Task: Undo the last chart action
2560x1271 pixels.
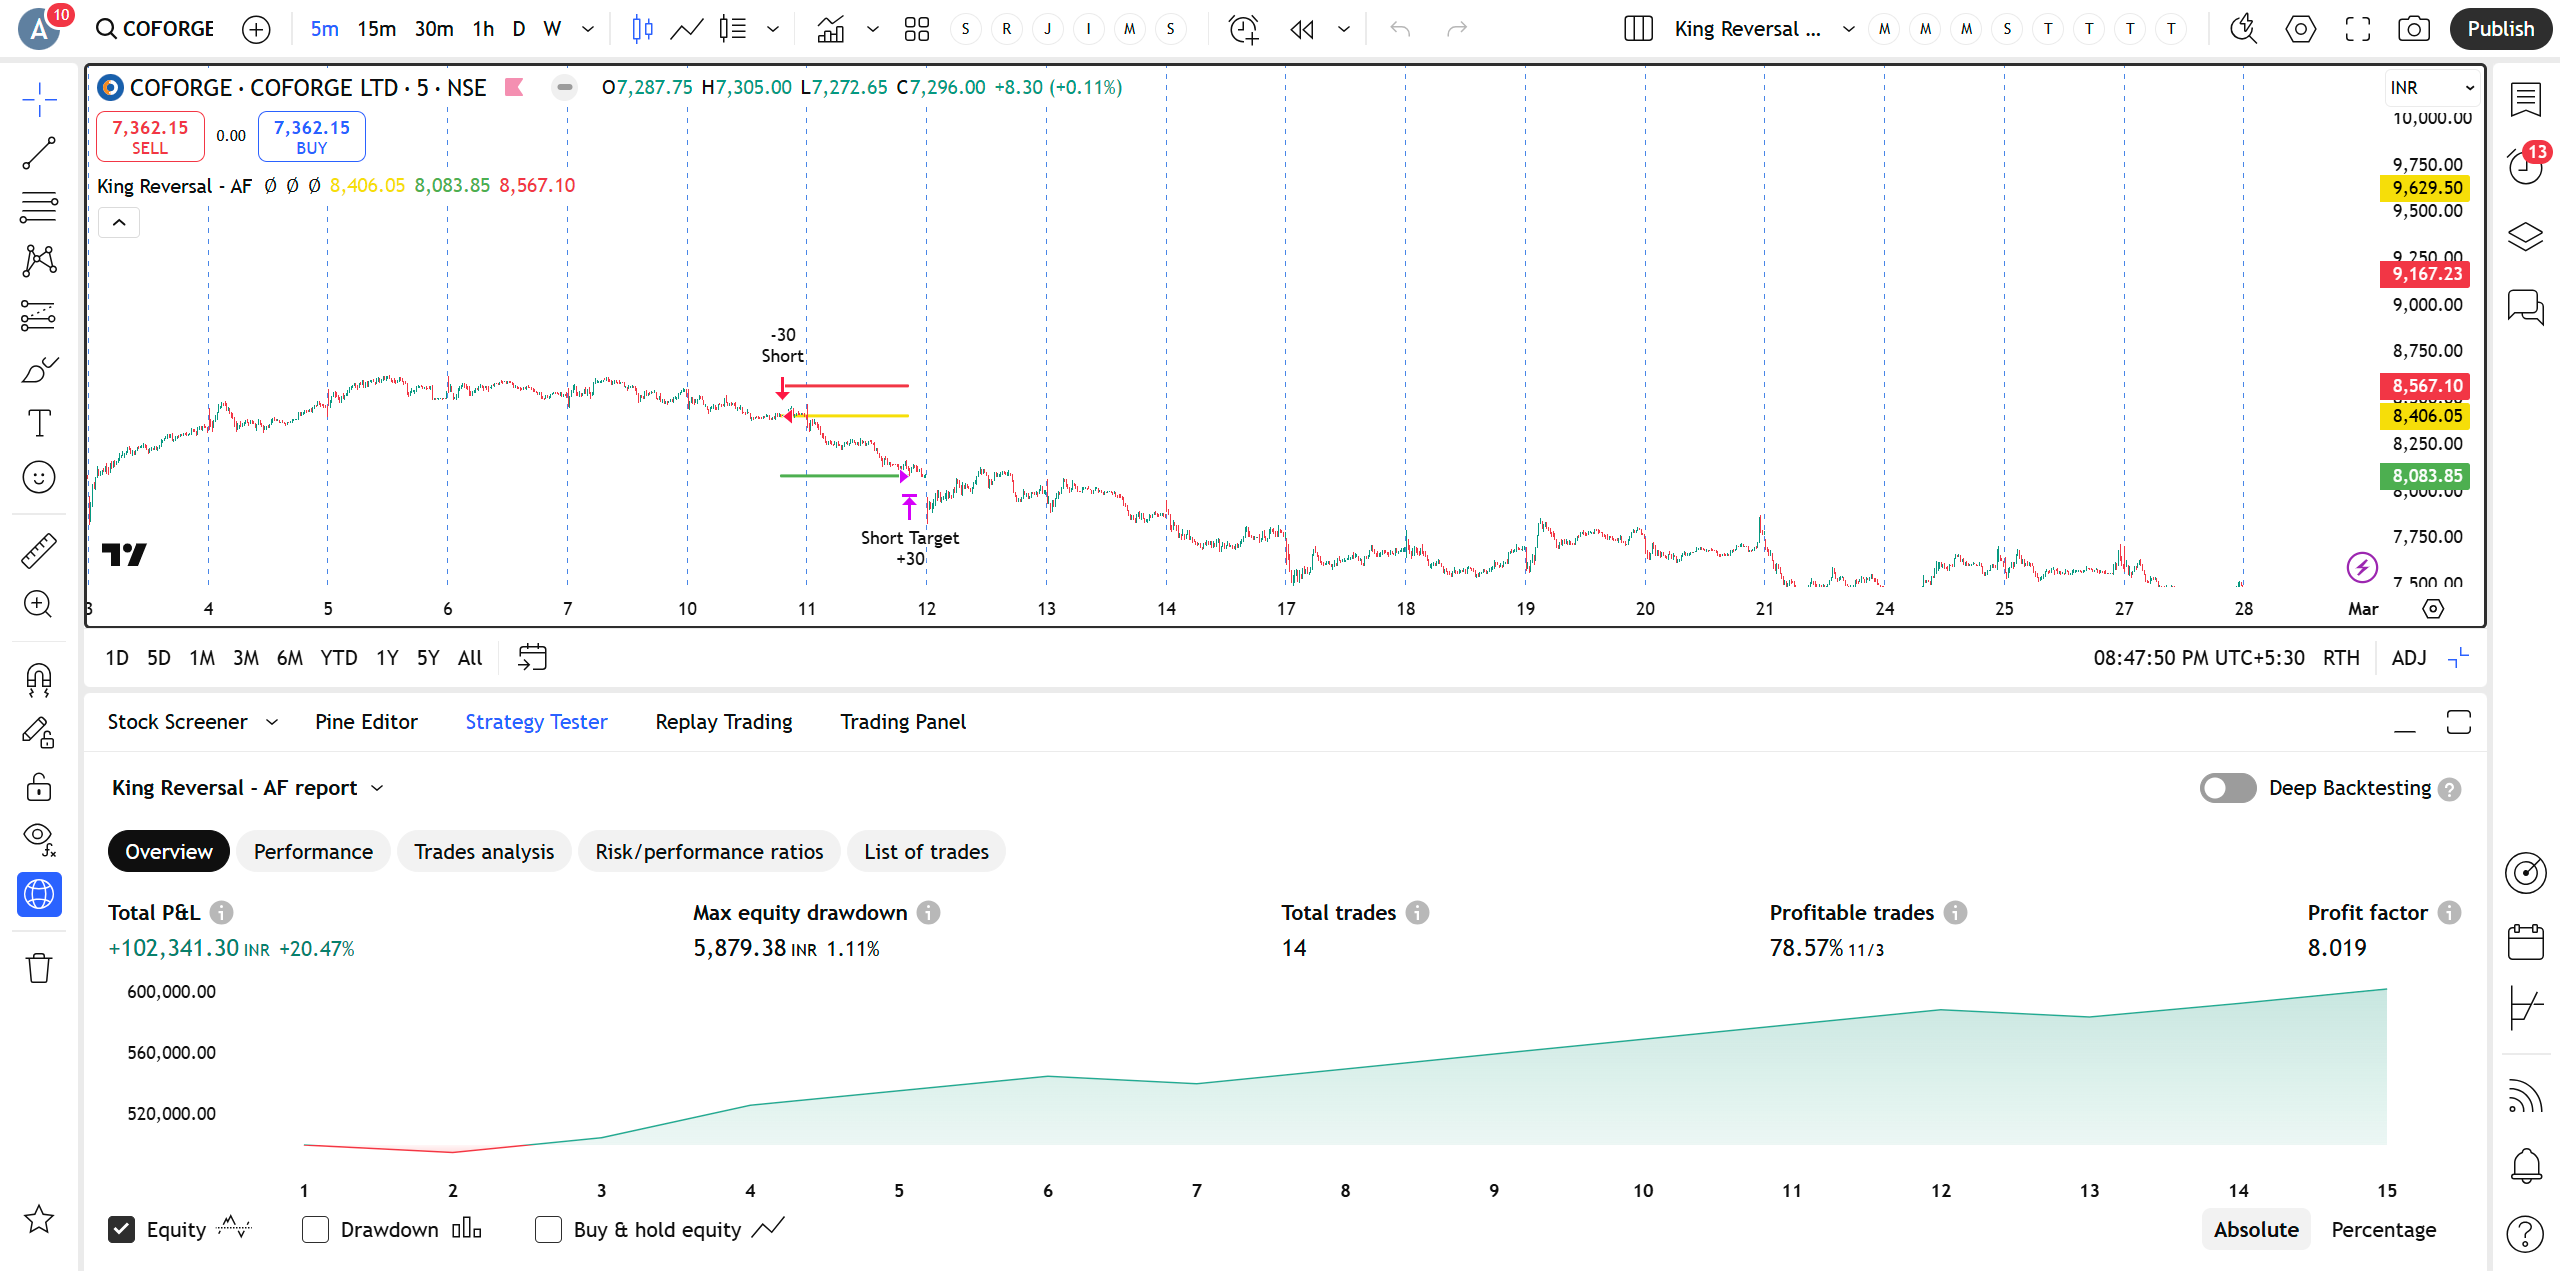Action: (x=1400, y=29)
